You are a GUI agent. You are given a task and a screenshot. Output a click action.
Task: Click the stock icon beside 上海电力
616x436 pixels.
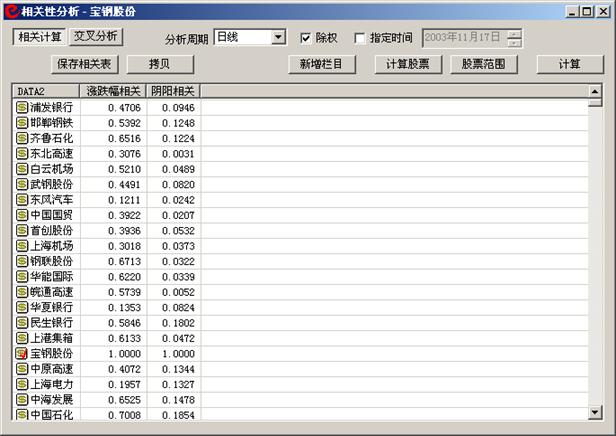coord(22,384)
